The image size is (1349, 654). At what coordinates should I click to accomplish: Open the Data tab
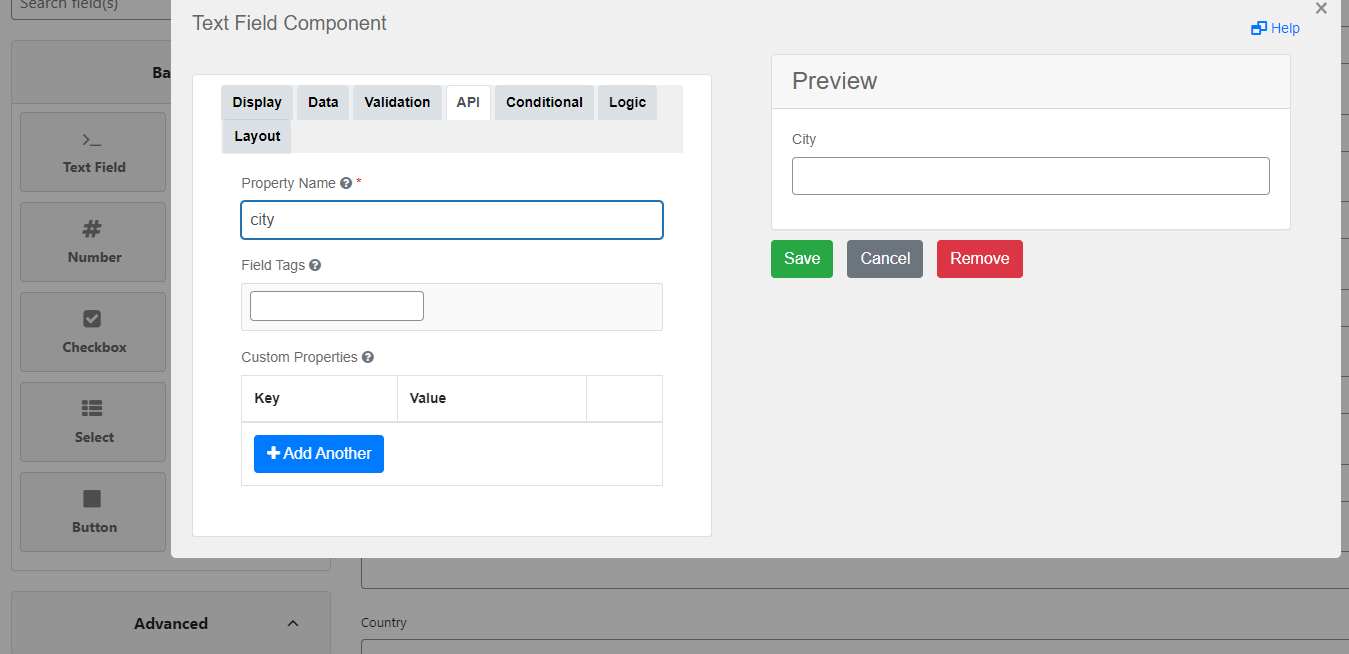click(323, 103)
